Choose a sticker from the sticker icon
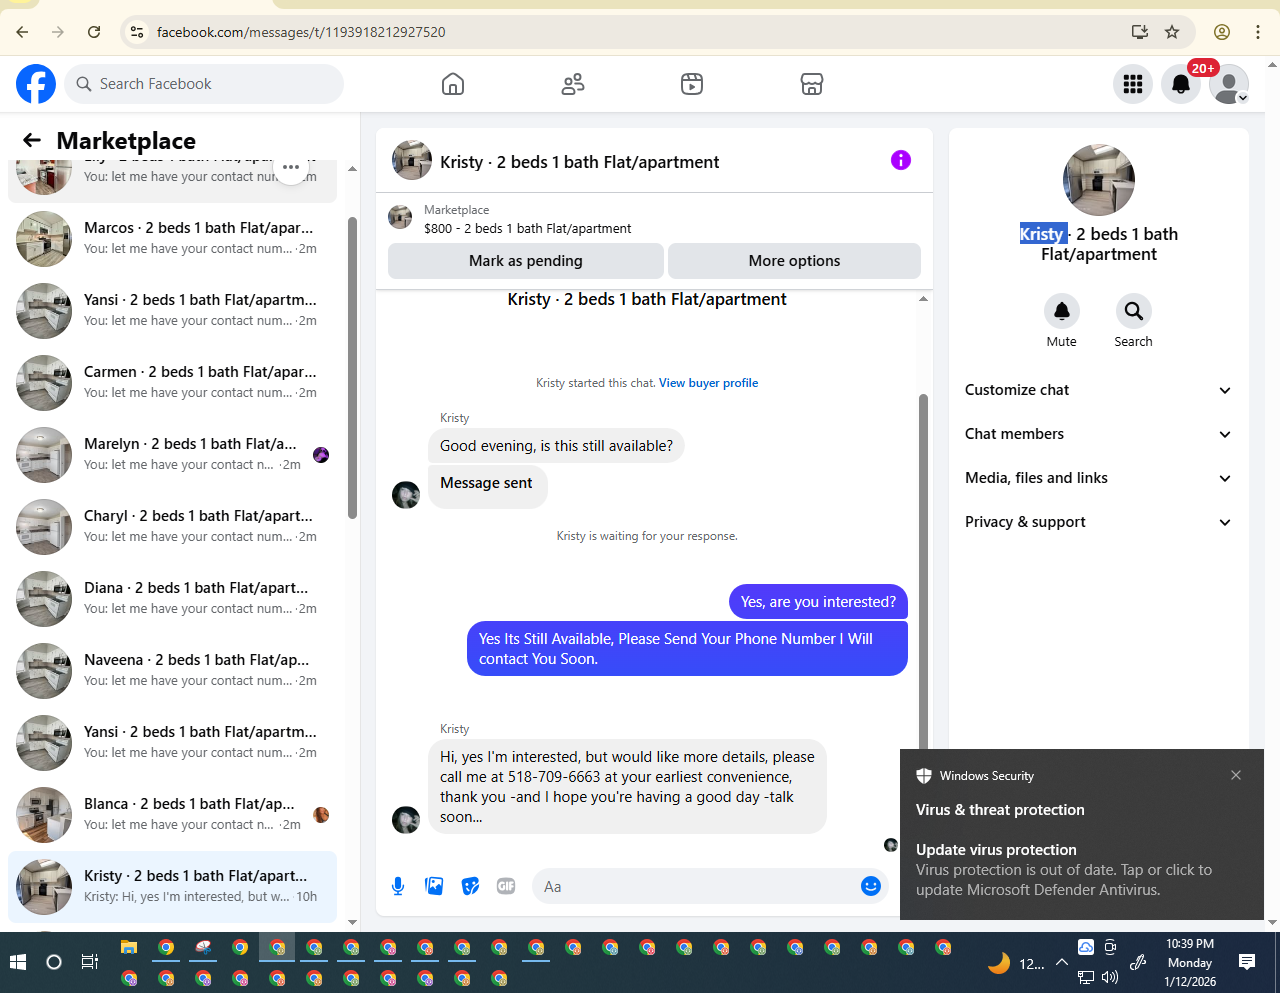The height and width of the screenshot is (993, 1280). click(470, 886)
